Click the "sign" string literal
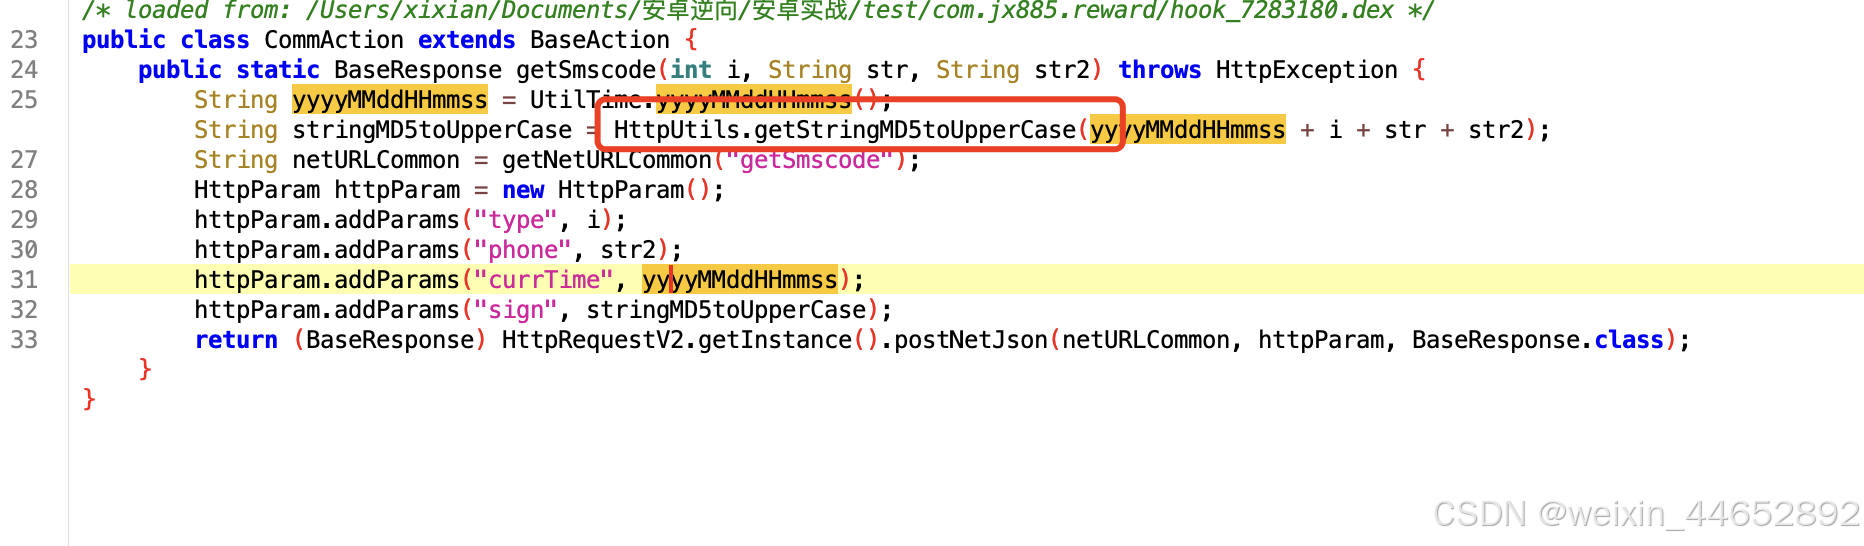The height and width of the screenshot is (546, 1864). pos(516,310)
